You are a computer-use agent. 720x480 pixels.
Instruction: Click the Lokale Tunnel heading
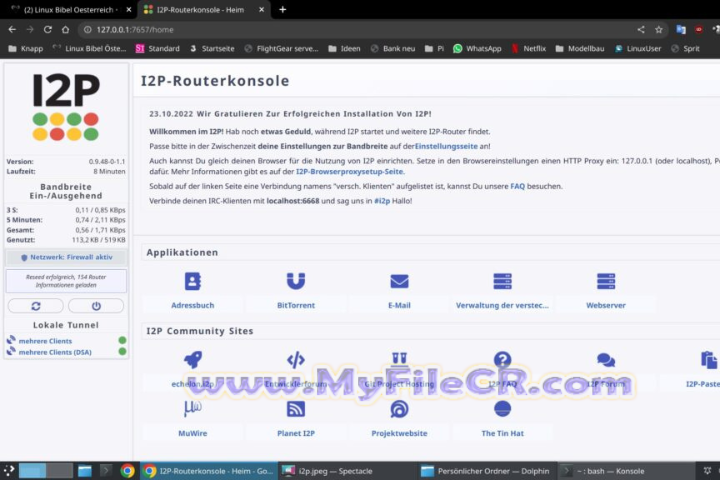tap(66, 325)
